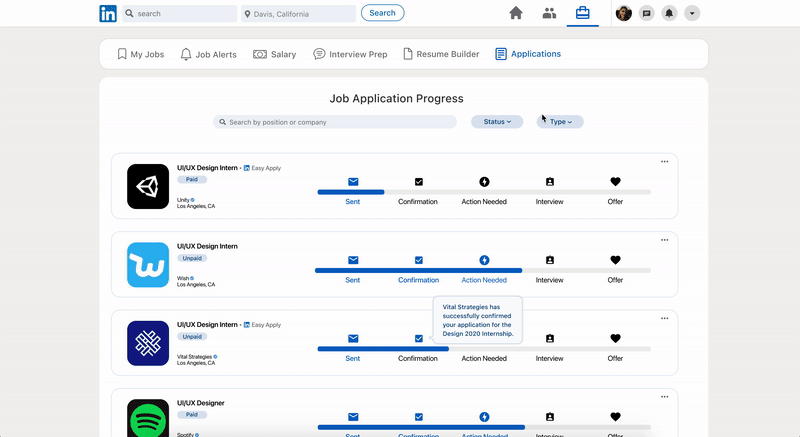Screen dimensions: 800x437
Task: Click the Confirmation checkmark icon in Wish row
Action: (x=419, y=260)
